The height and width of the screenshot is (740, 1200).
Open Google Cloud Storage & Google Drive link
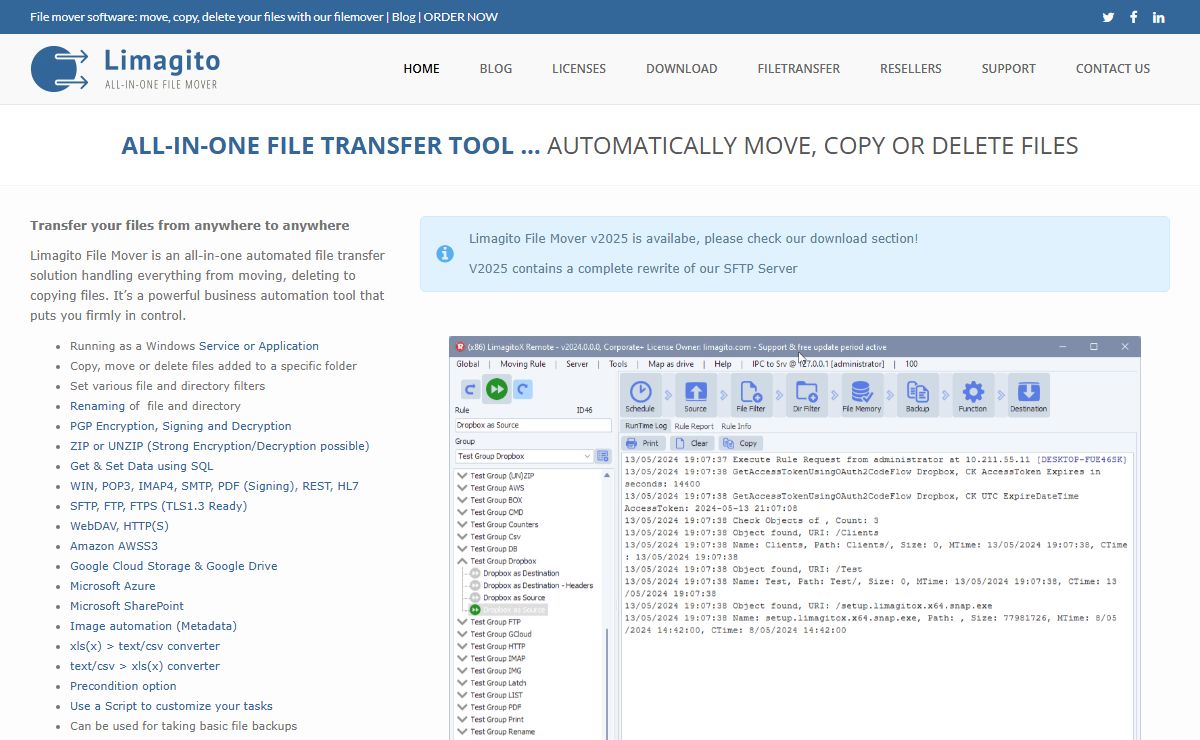pyautogui.click(x=174, y=566)
